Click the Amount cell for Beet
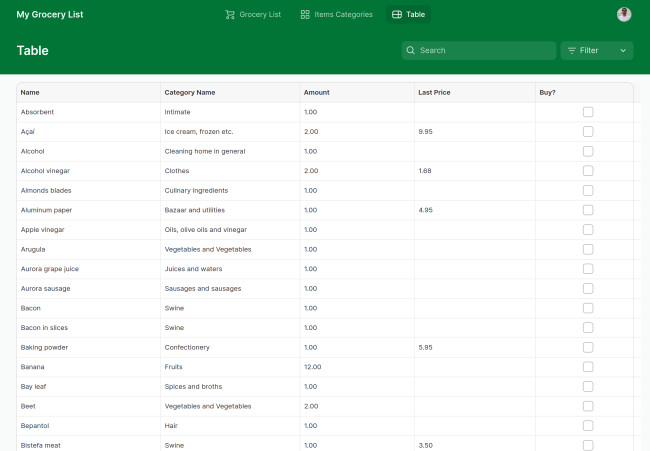 click(x=311, y=406)
